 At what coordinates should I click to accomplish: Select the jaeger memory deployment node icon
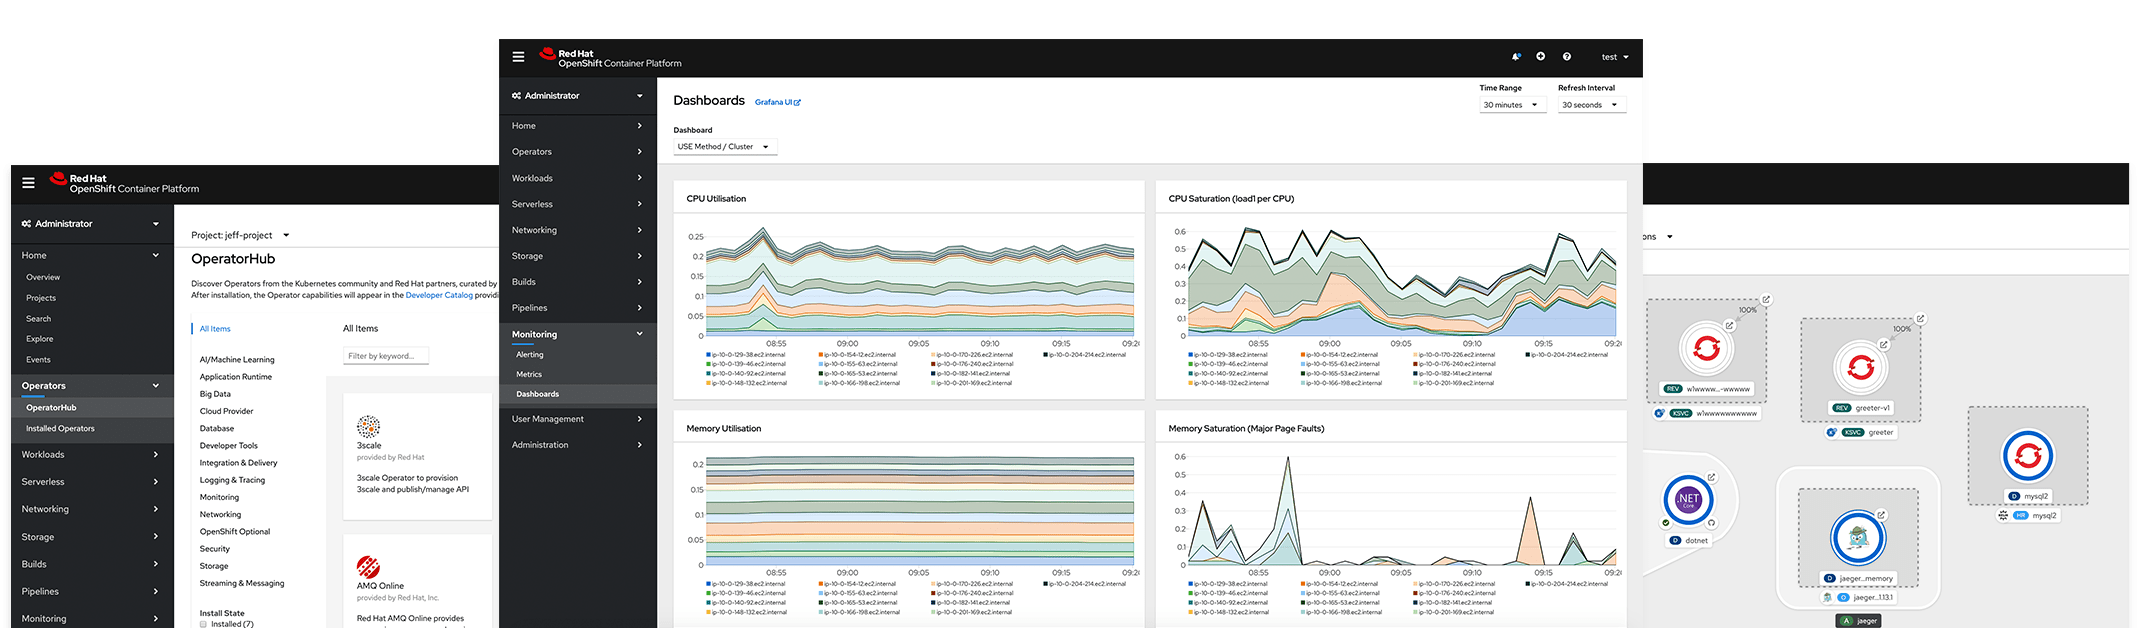point(1858,538)
